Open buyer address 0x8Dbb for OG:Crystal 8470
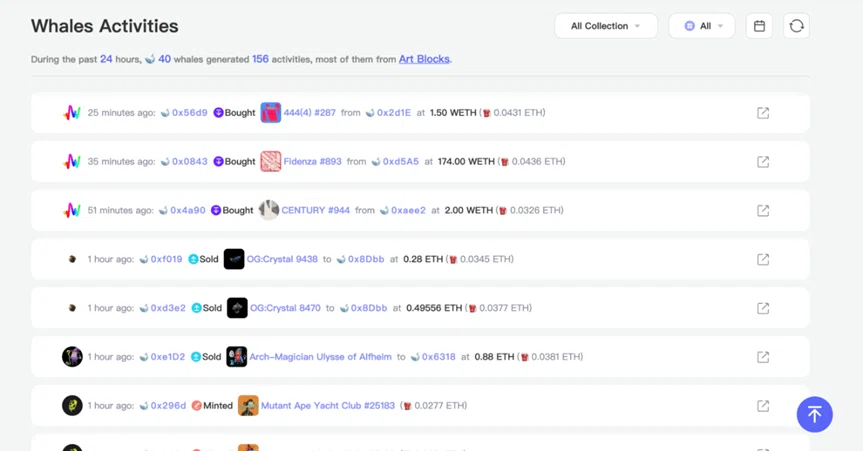863x451 pixels. [x=369, y=308]
